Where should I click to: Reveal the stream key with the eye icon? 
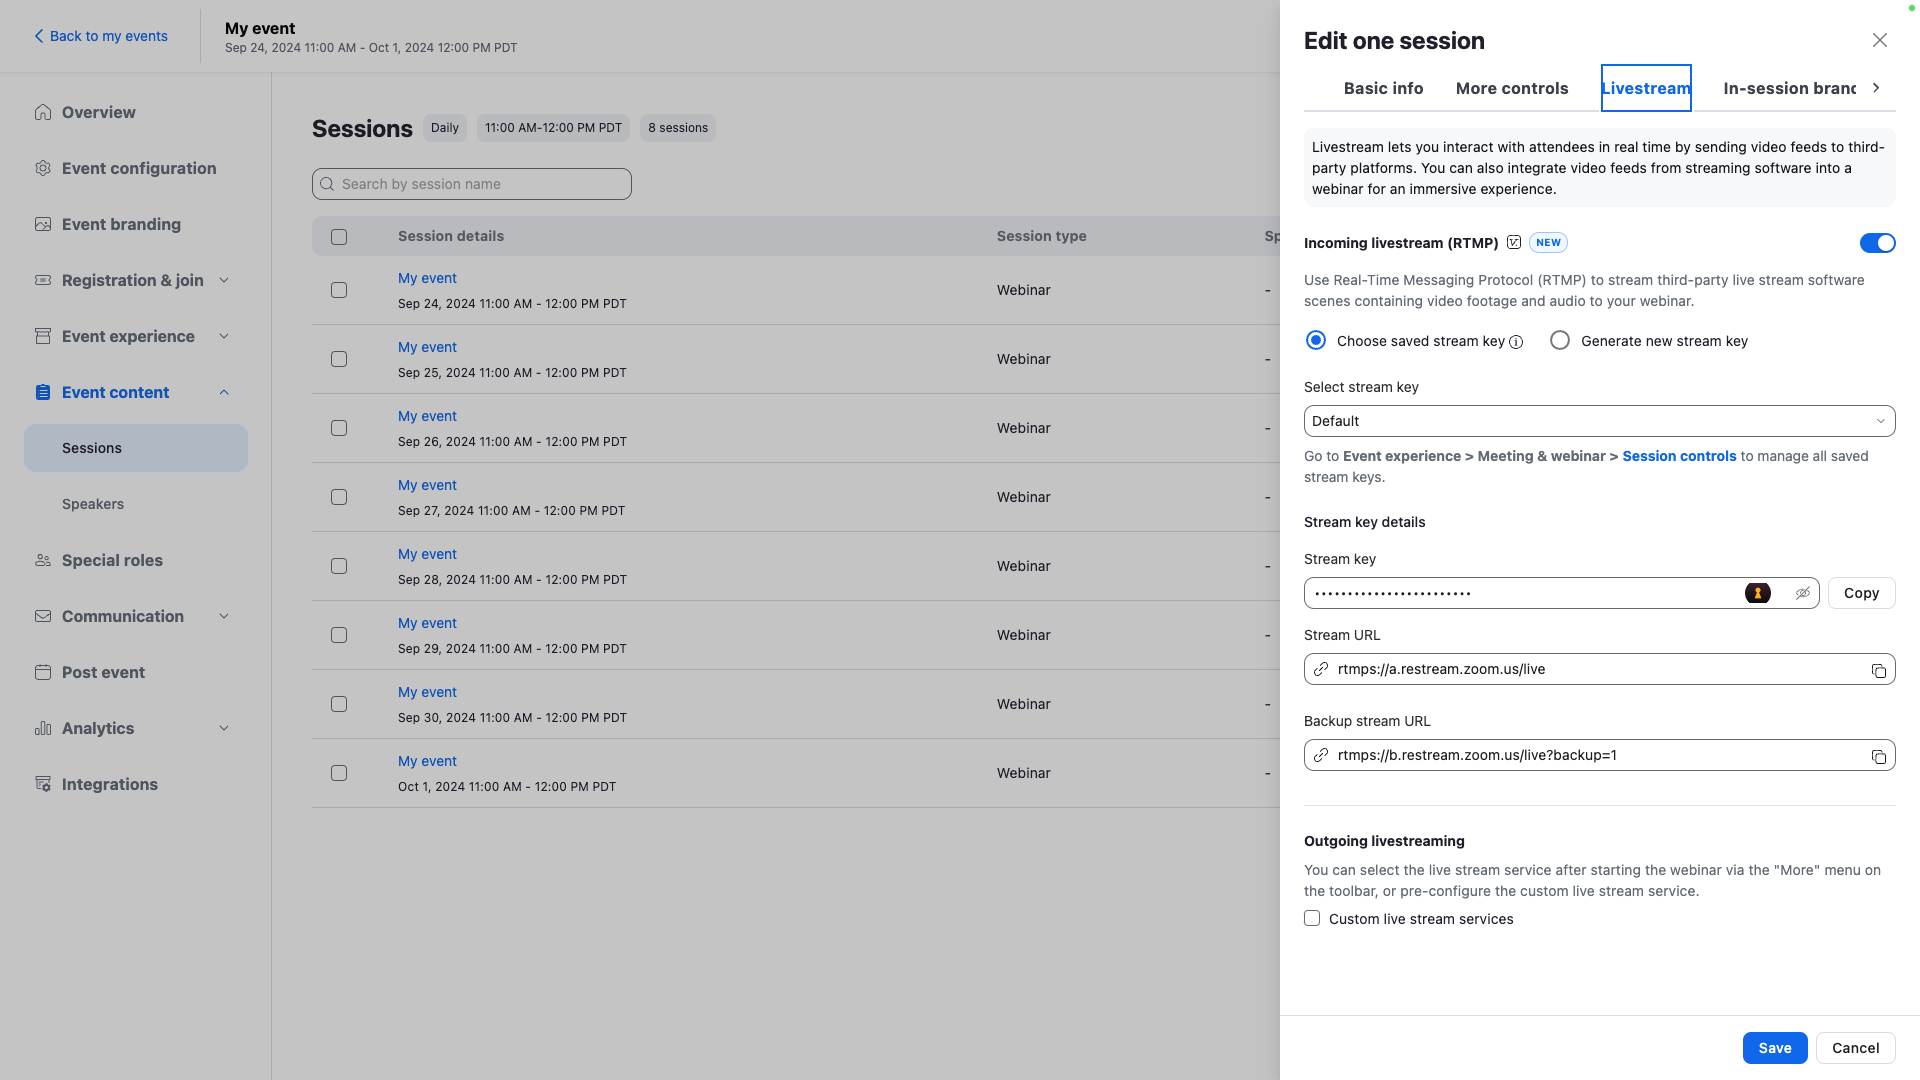point(1802,593)
